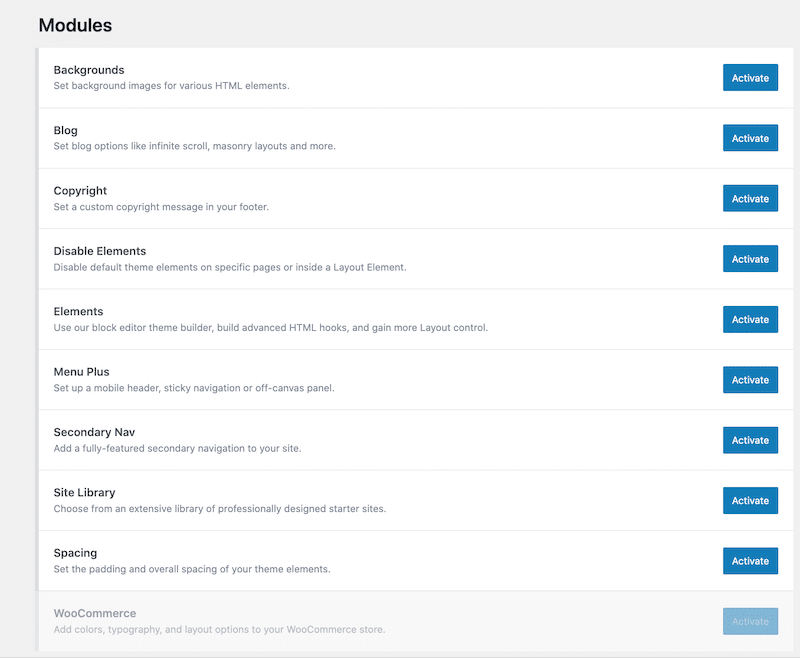Viewport: 800px width, 659px height.
Task: Activate the Elements module
Action: 750,320
